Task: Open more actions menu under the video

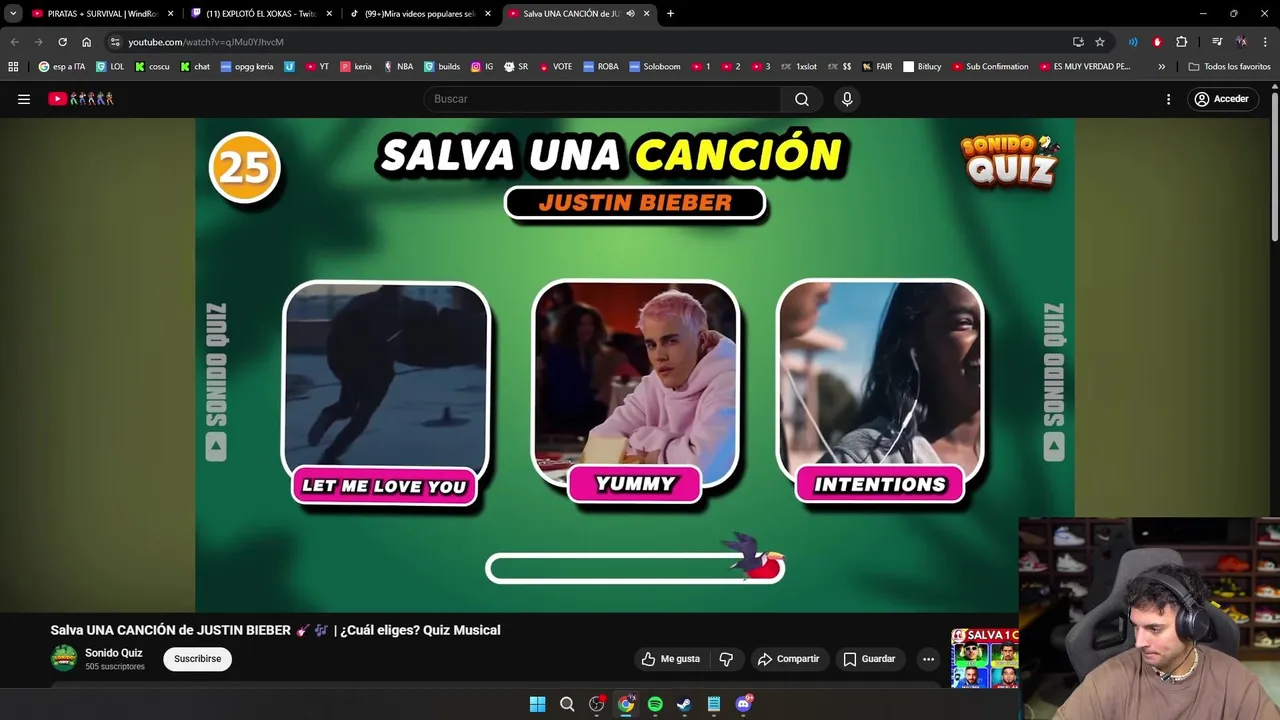Action: (928, 659)
